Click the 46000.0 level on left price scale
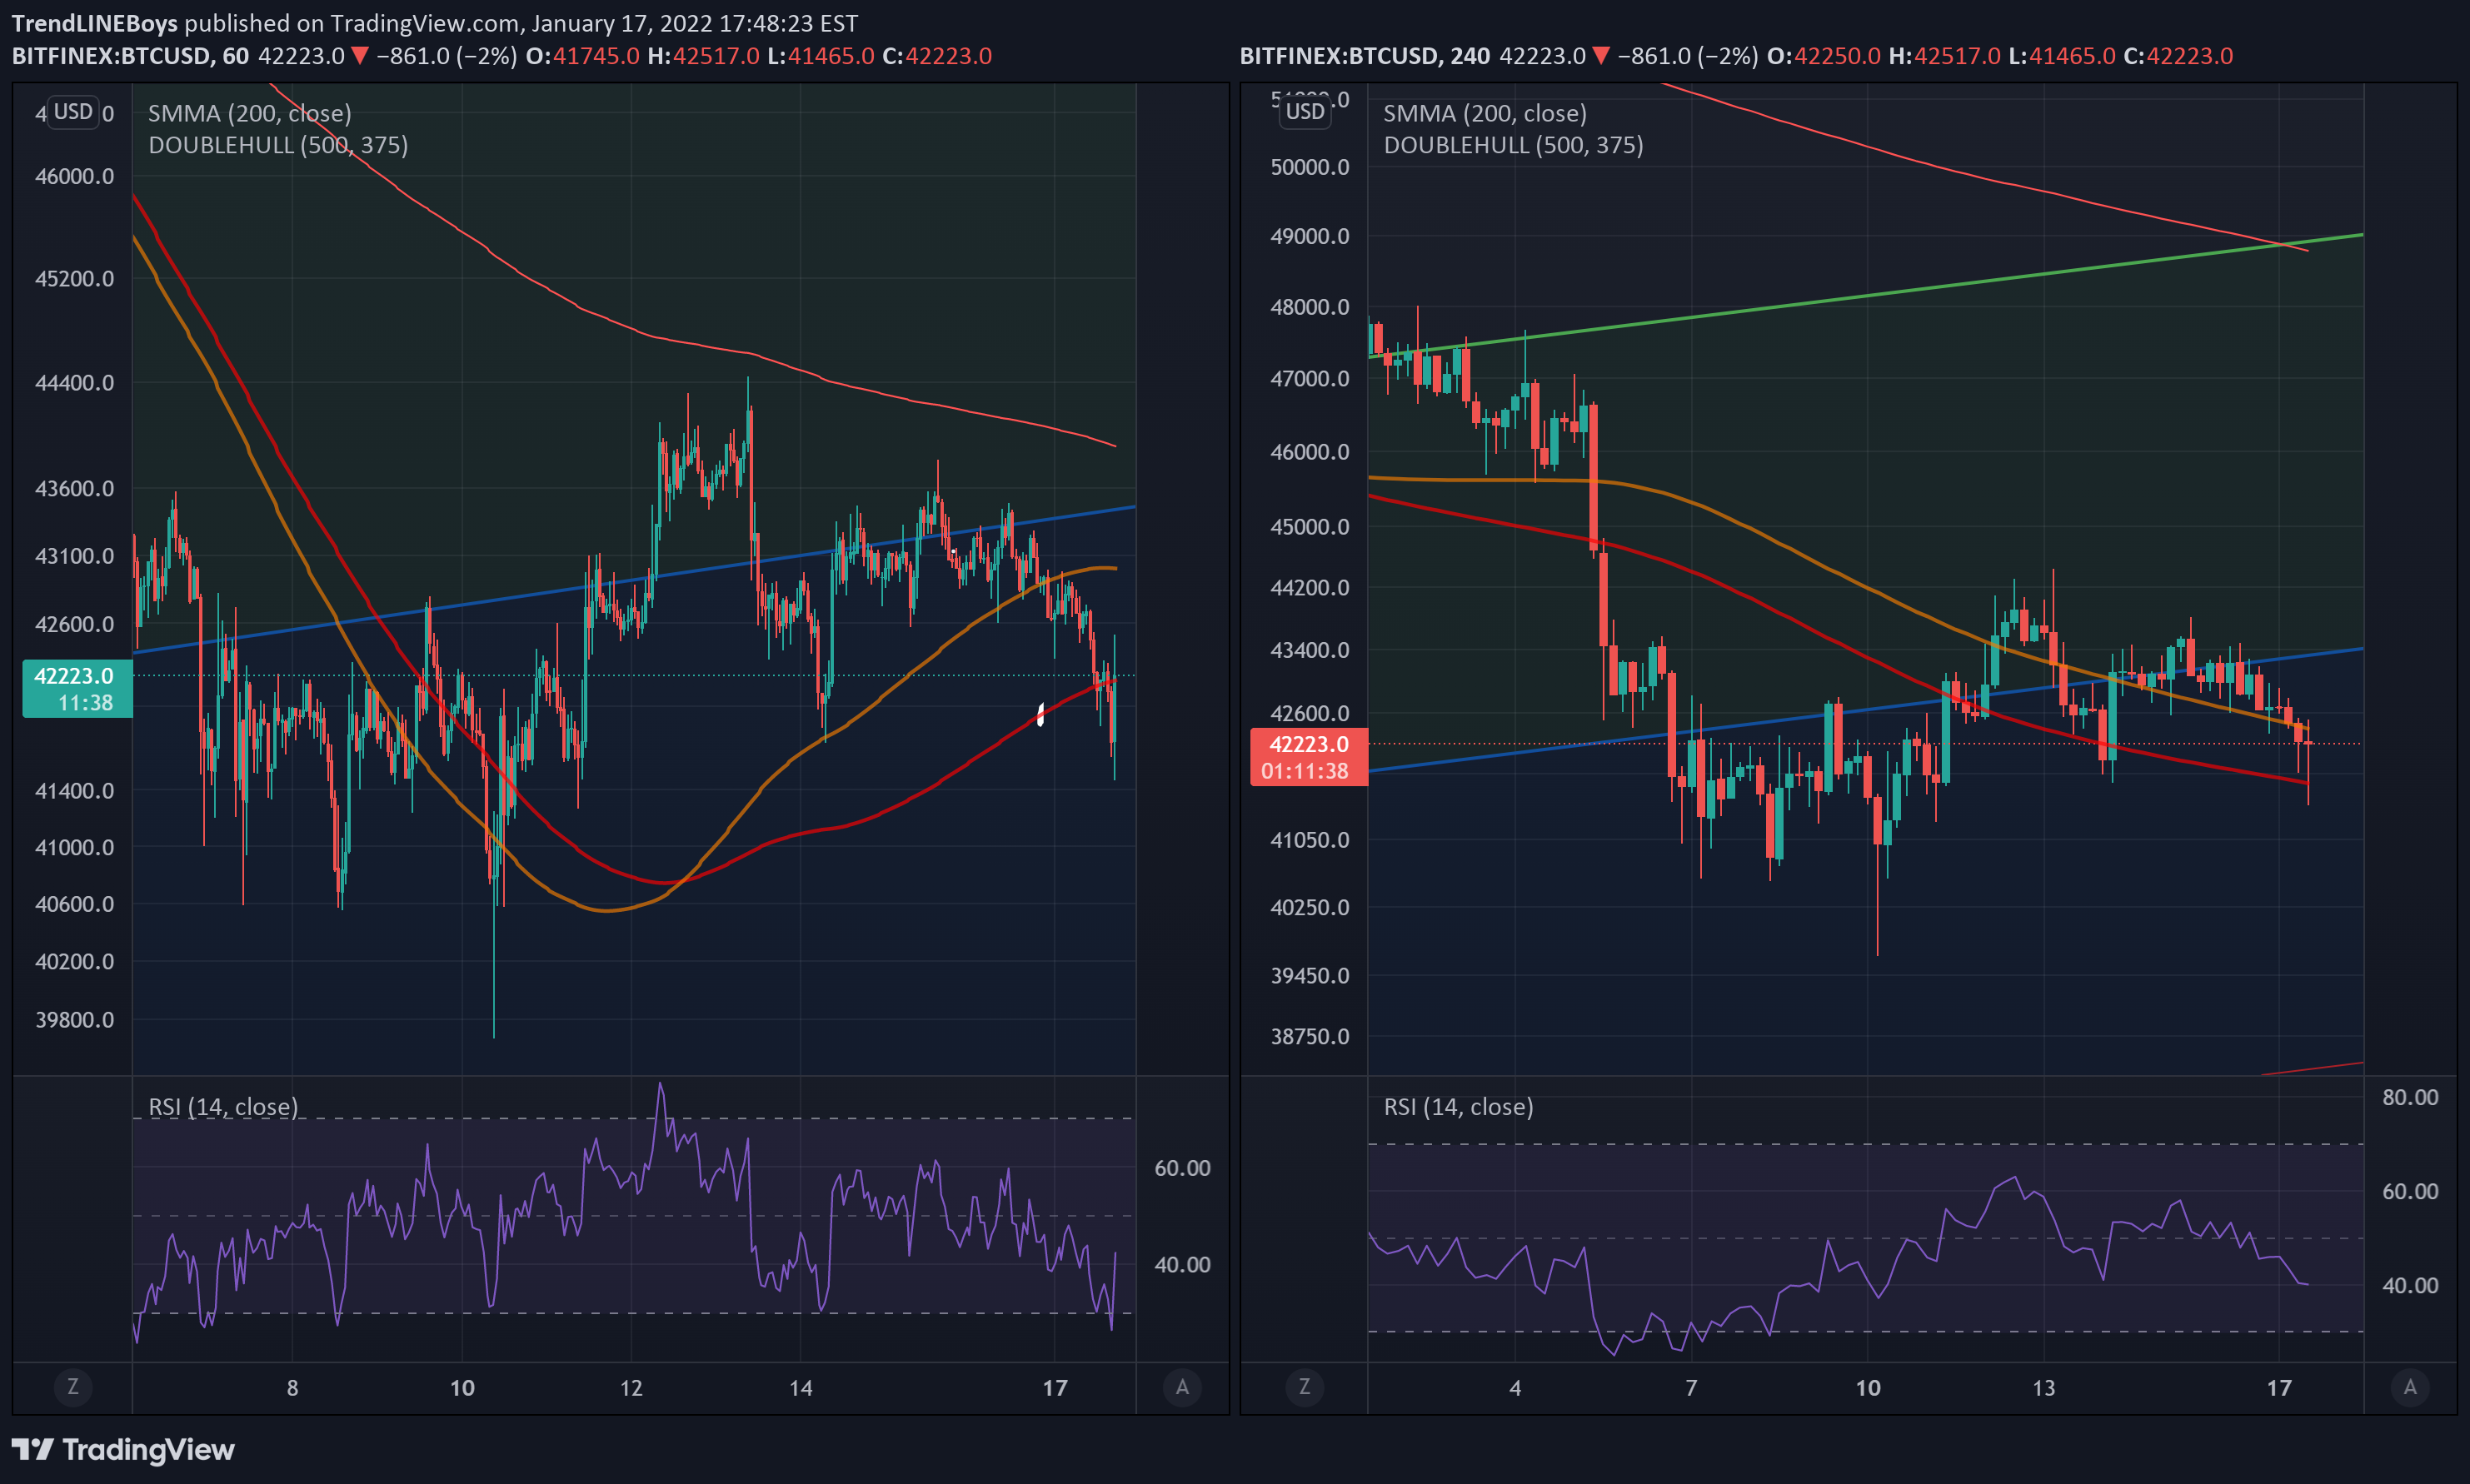This screenshot has height=1484, width=2470. 74,176
